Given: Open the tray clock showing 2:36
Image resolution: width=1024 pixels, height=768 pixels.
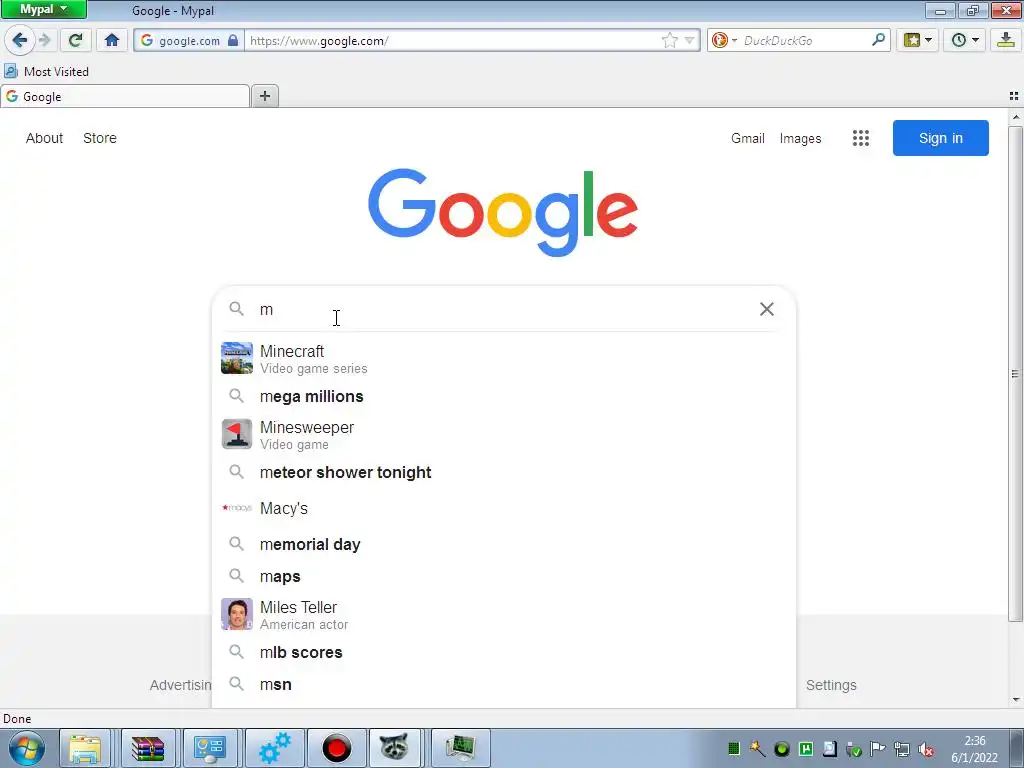Looking at the screenshot, I should [974, 749].
